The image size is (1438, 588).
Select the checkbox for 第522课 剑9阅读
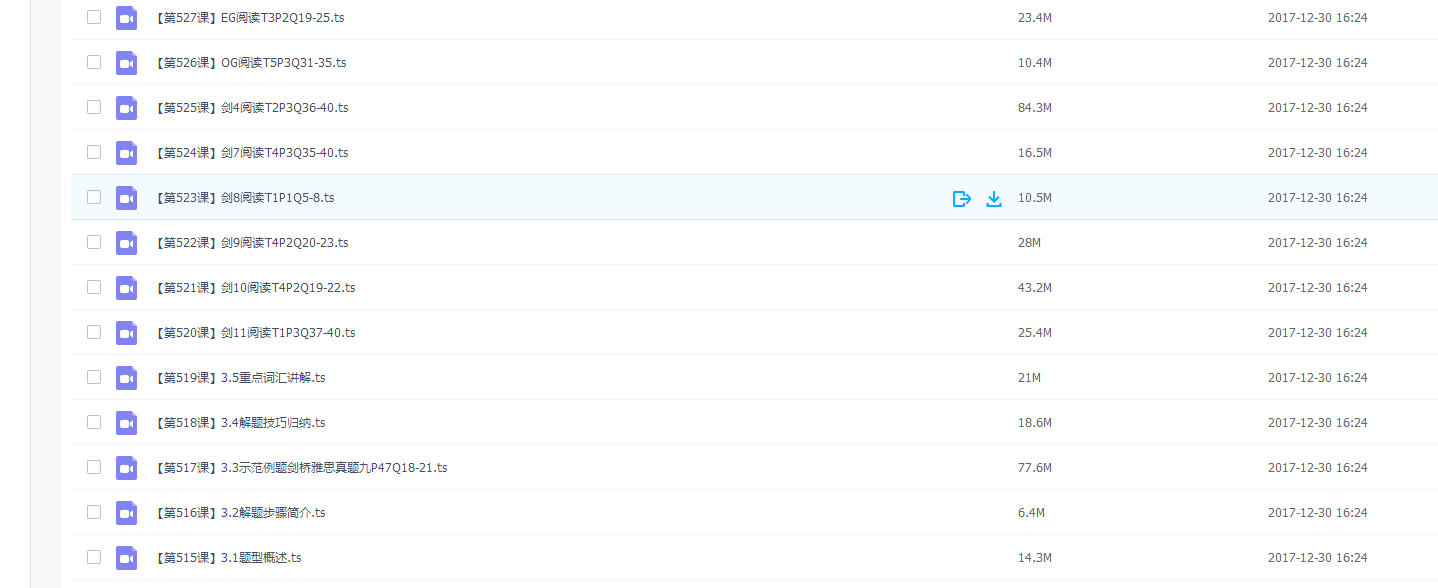coord(94,242)
